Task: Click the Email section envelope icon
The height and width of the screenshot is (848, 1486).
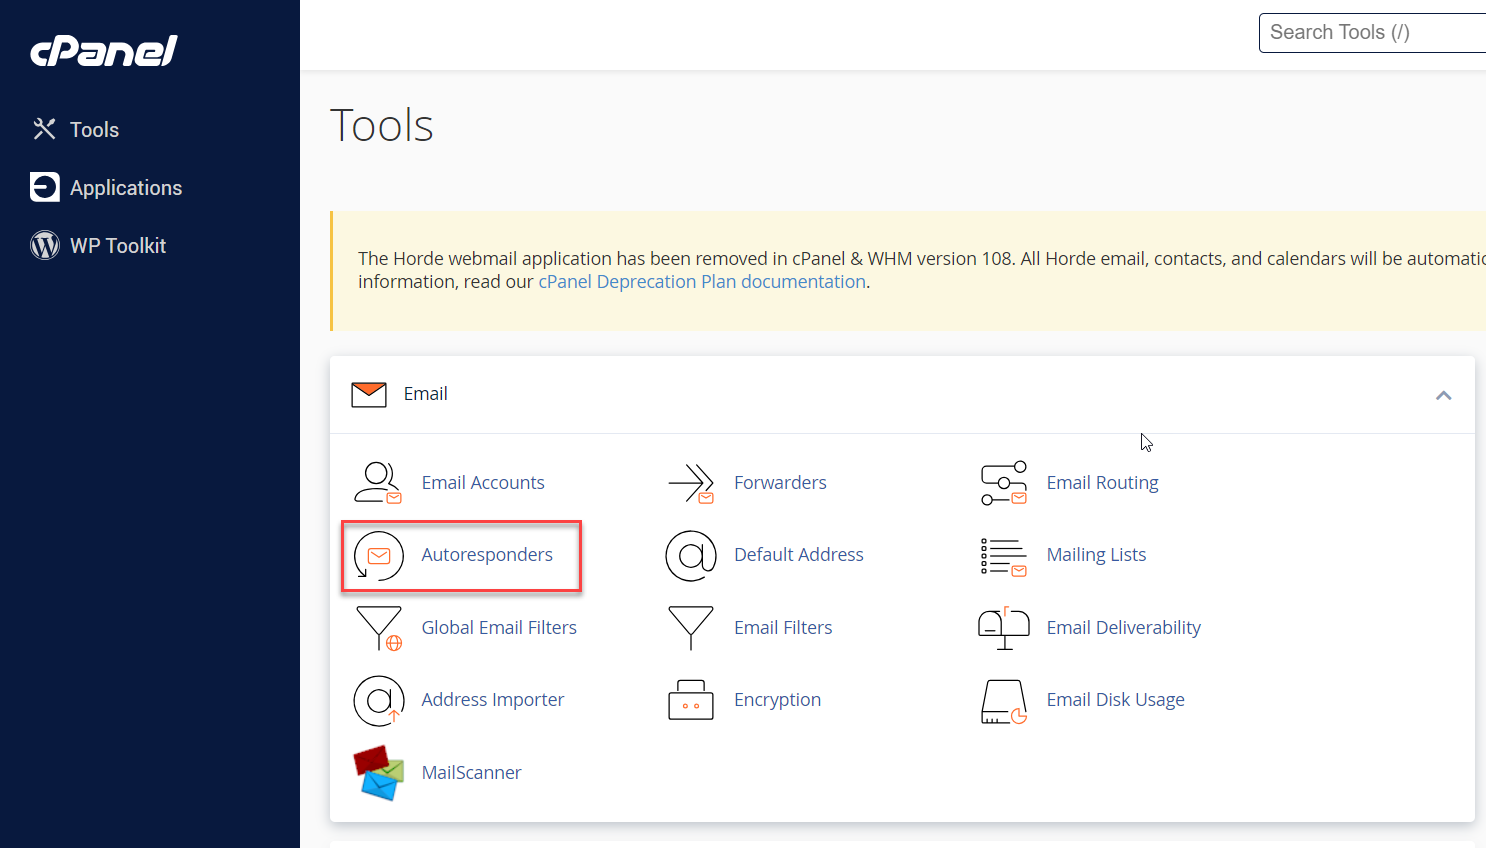Action: (x=369, y=394)
